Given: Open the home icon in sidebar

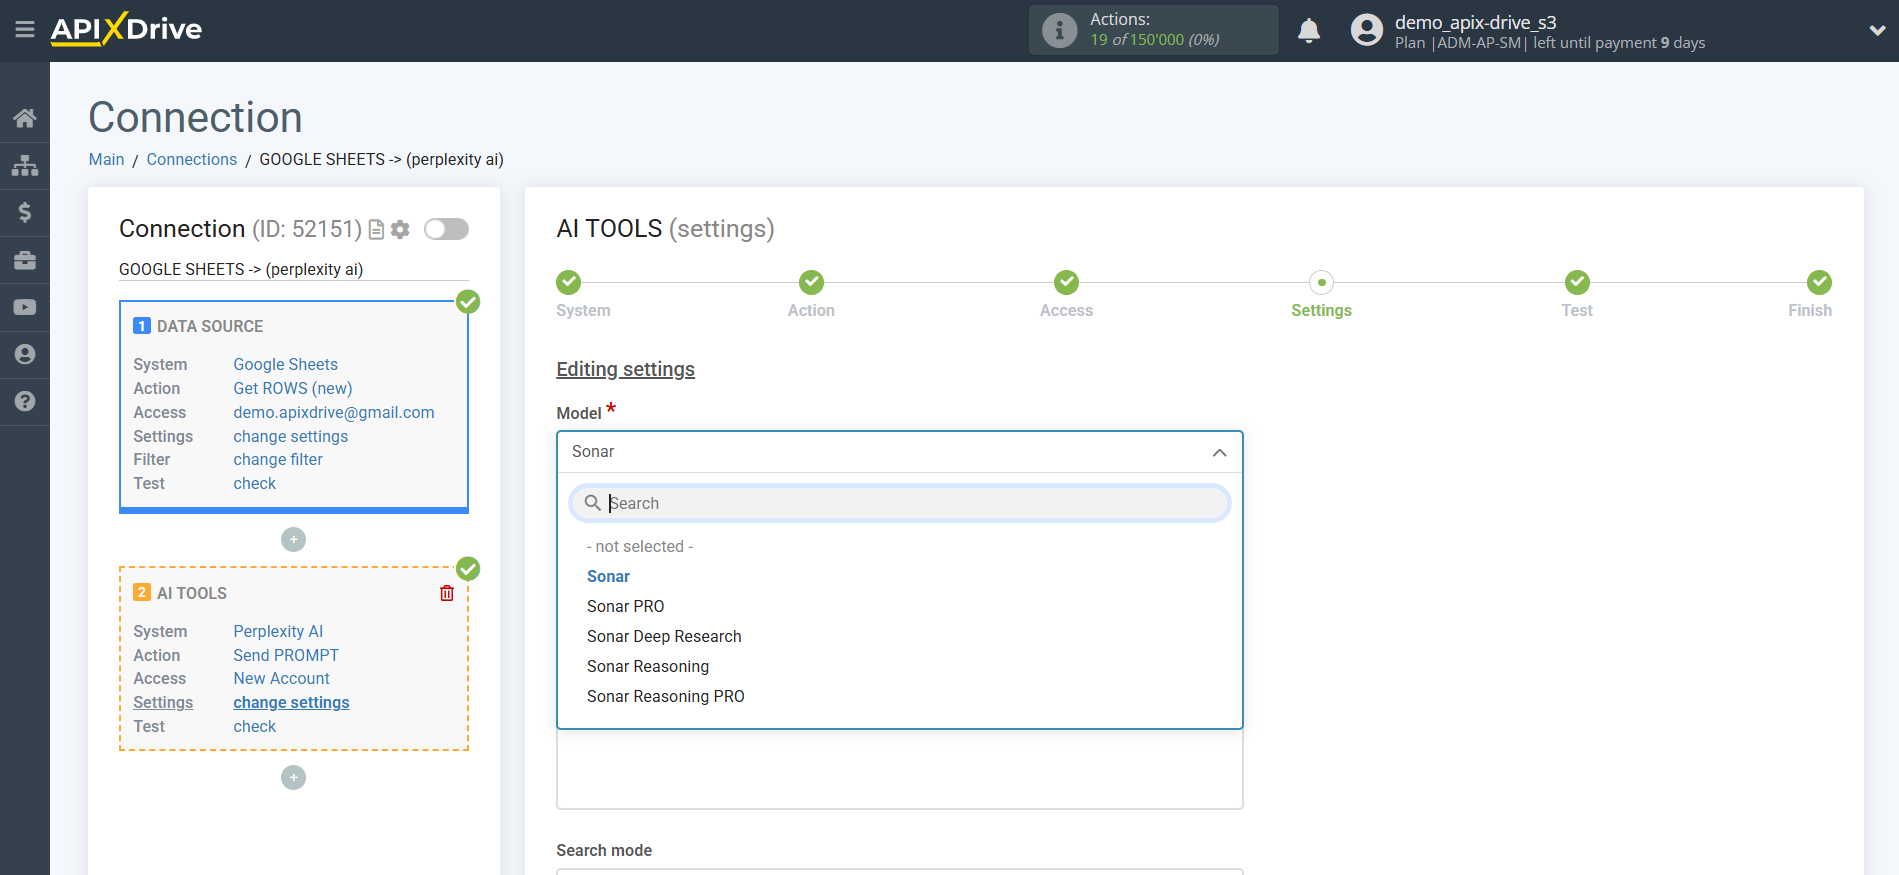Looking at the screenshot, I should (x=25, y=118).
